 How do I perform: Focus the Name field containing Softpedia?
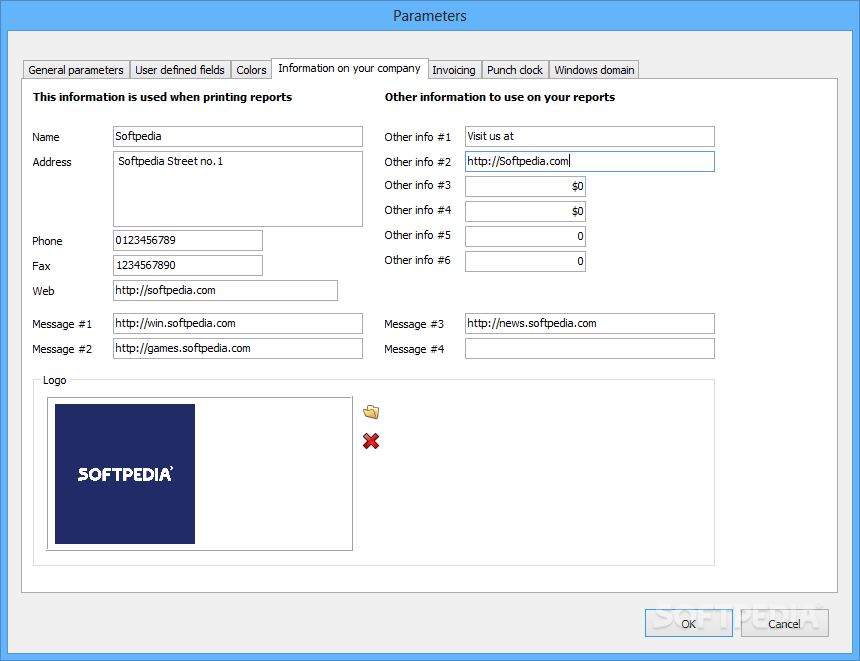pos(237,136)
